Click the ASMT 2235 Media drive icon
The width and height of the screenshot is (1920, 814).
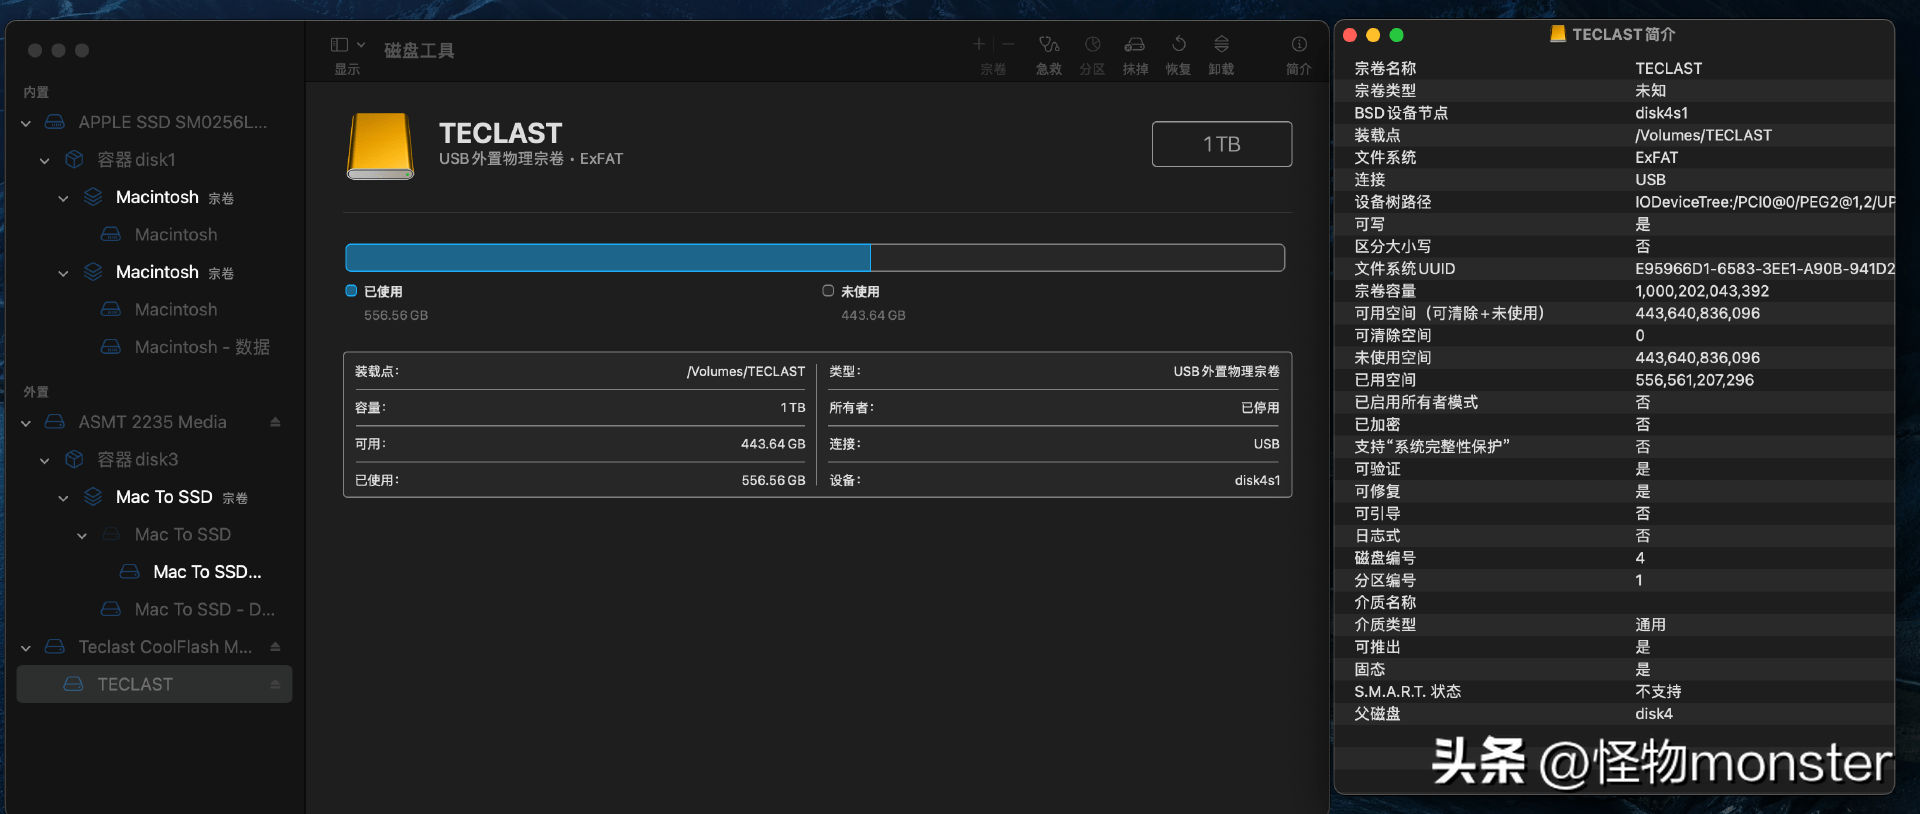[x=55, y=422]
